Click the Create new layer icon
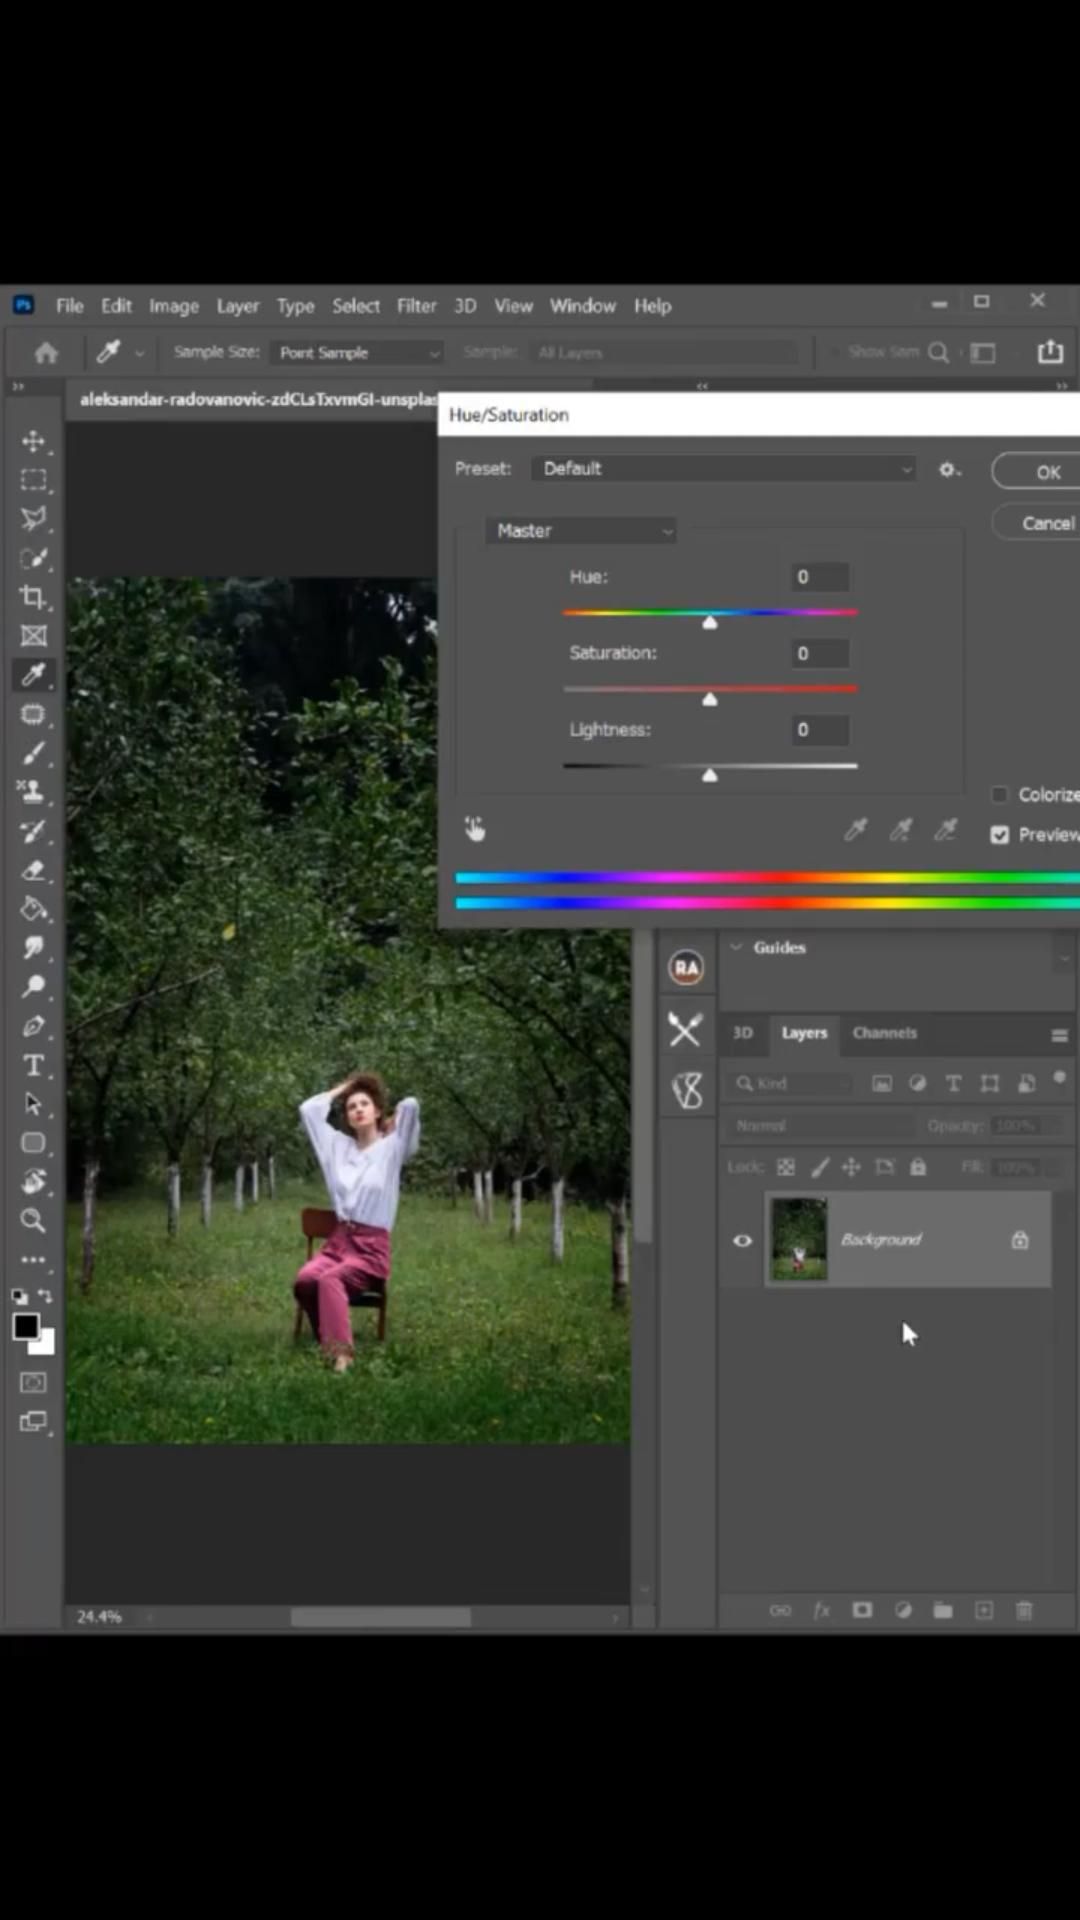Image resolution: width=1080 pixels, height=1920 pixels. 984,1610
